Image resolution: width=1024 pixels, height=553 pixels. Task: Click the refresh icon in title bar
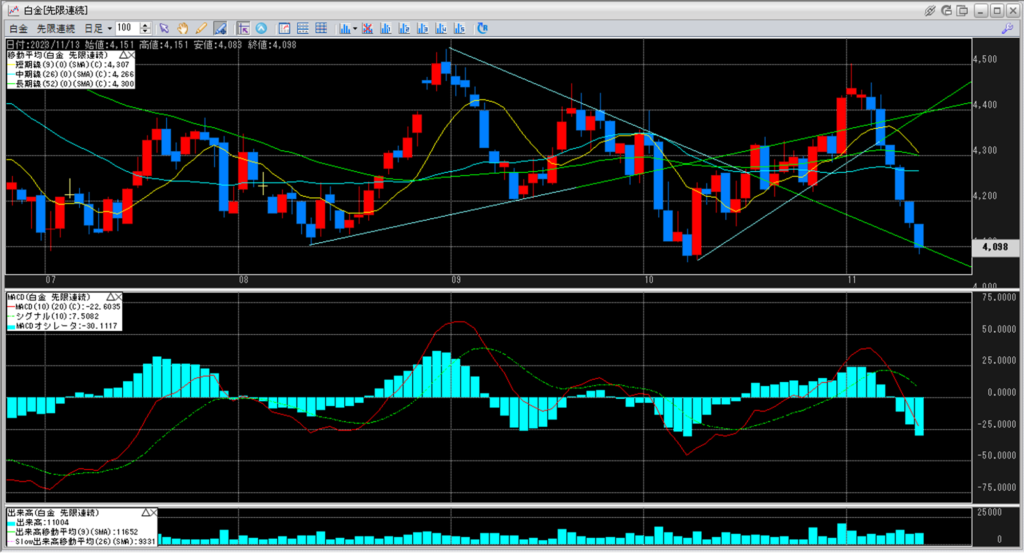[946, 10]
